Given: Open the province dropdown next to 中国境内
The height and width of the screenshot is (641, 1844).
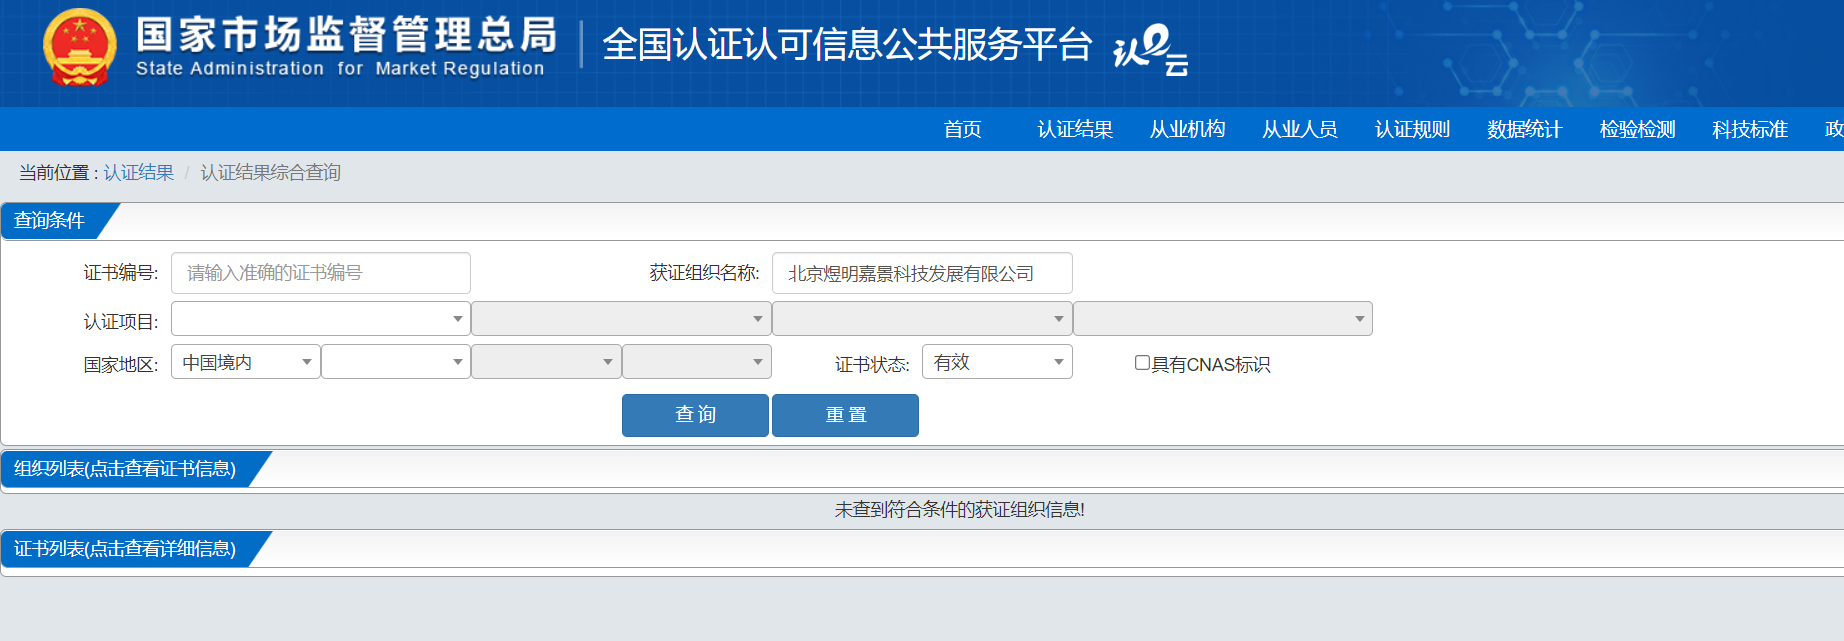Looking at the screenshot, I should tap(396, 362).
